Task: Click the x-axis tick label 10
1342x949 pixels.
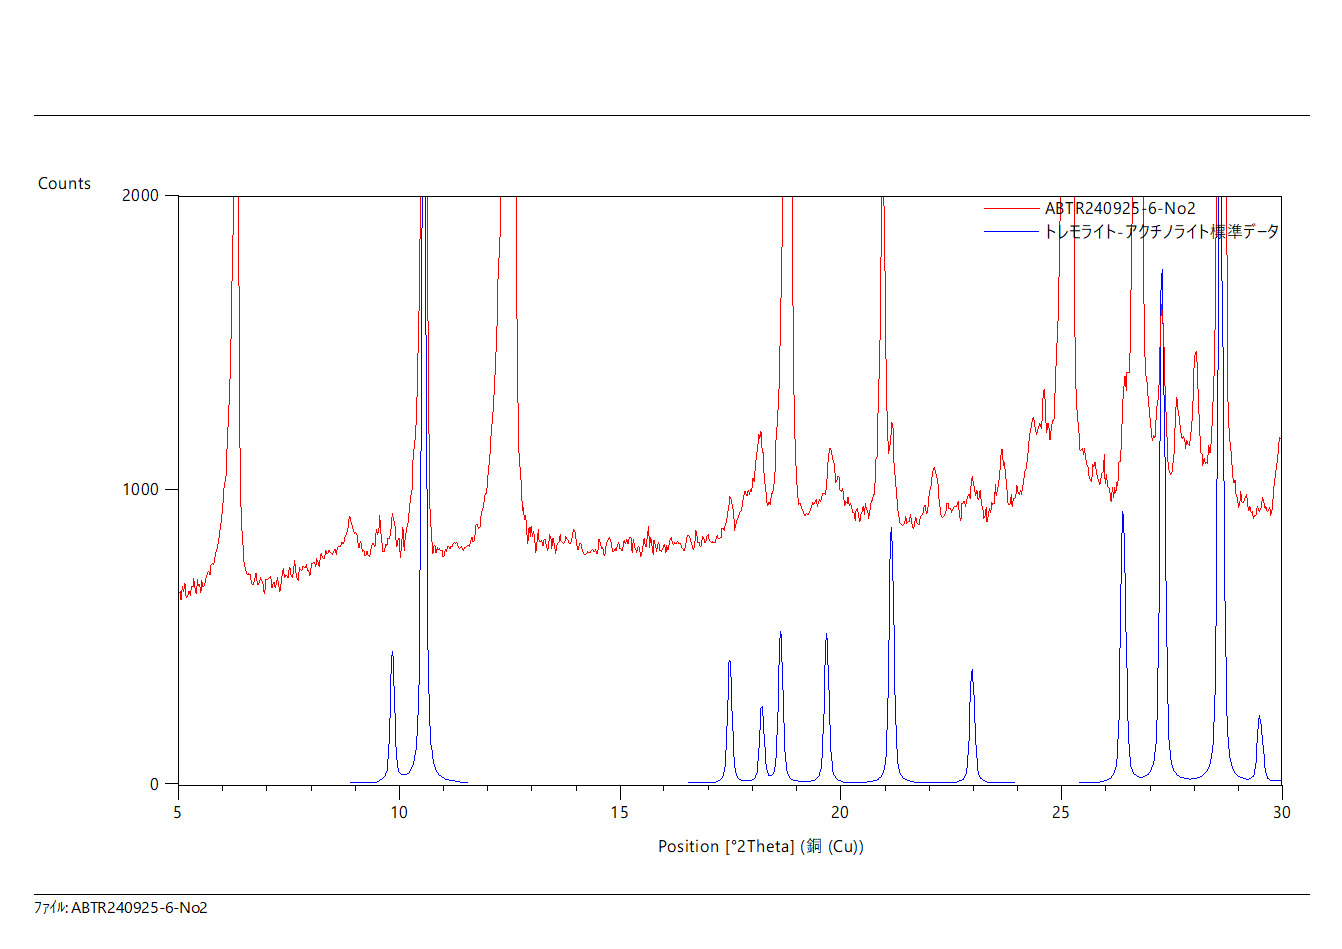Action: coord(398,812)
